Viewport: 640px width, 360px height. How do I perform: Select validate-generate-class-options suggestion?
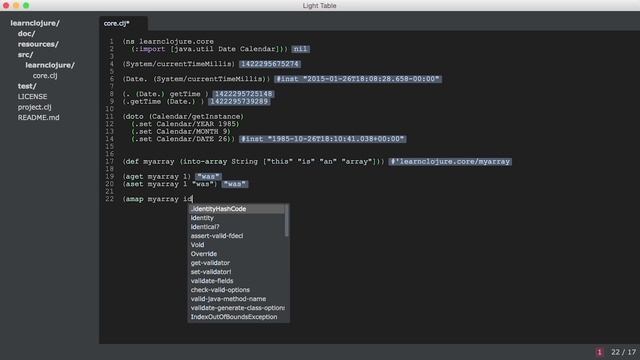(x=237, y=308)
